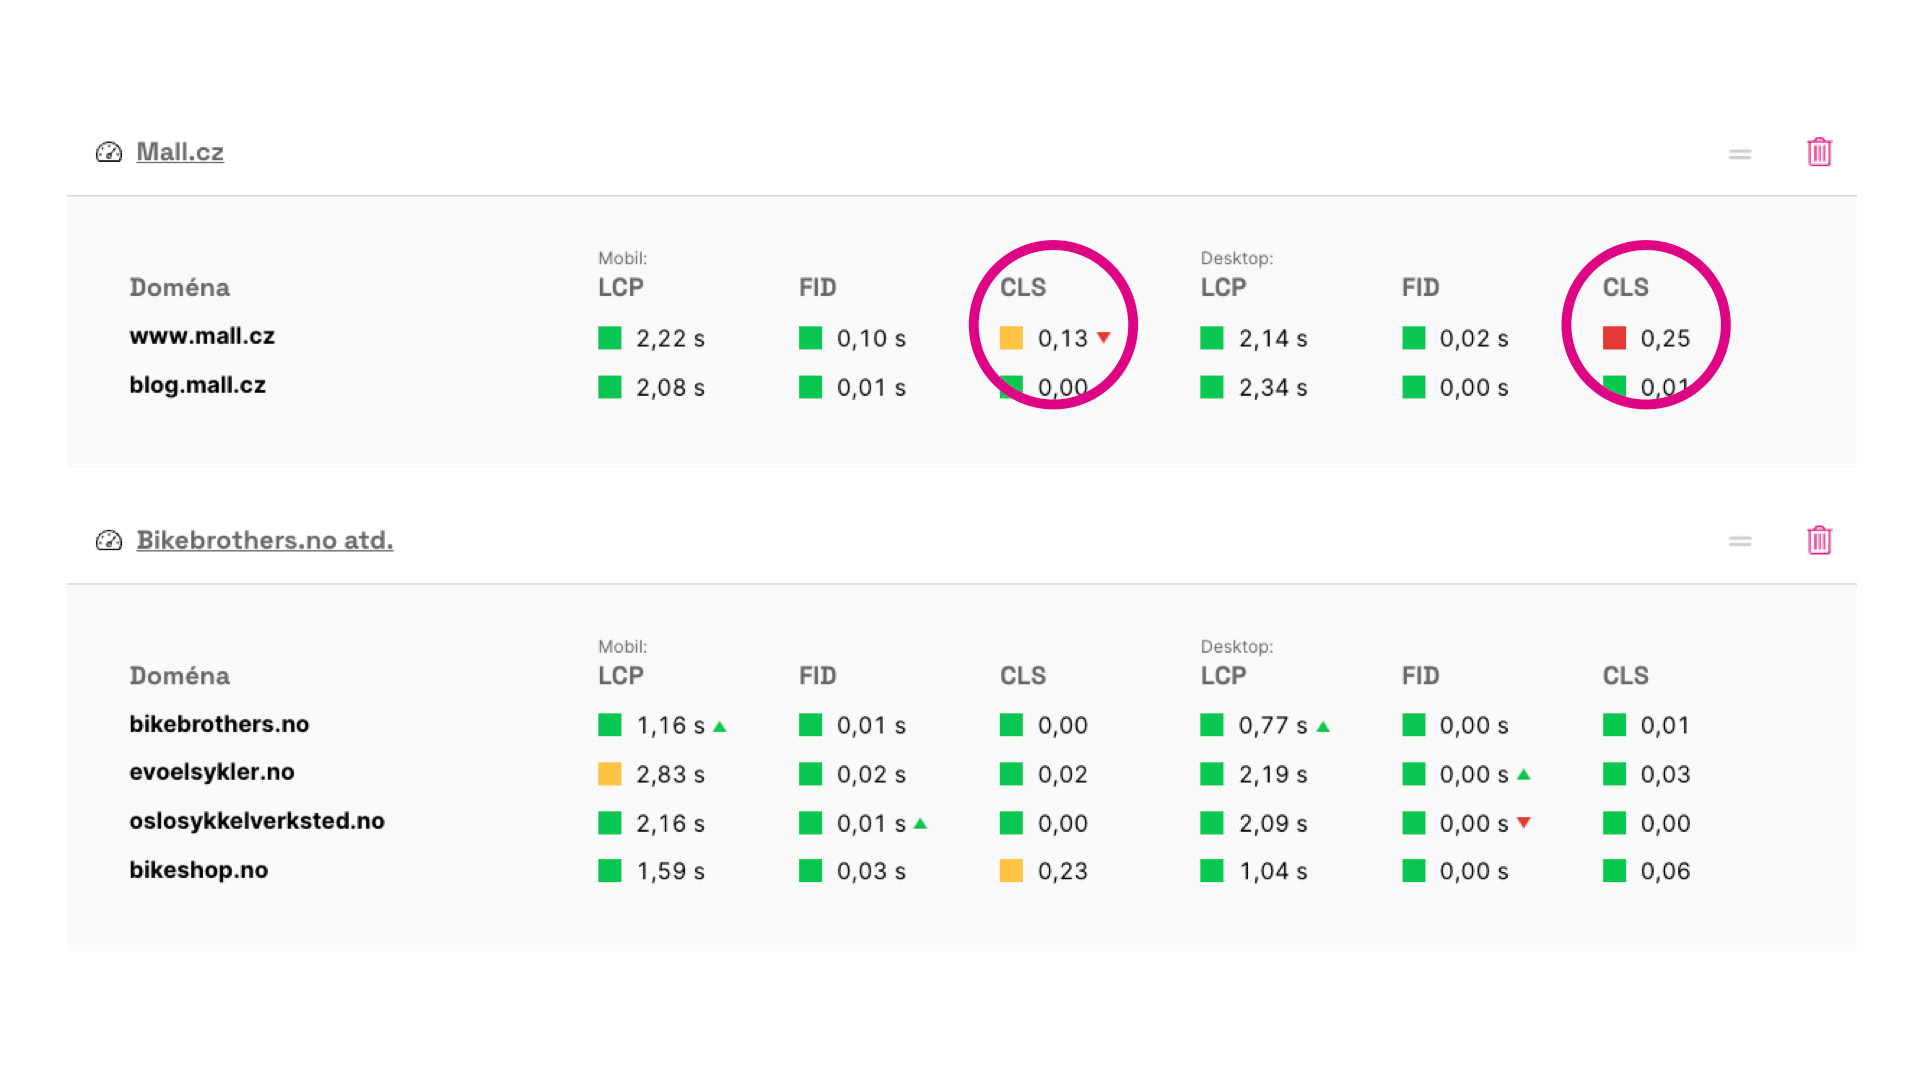Click the green up-arrow beside bikebrothers.no LCP

click(x=720, y=725)
